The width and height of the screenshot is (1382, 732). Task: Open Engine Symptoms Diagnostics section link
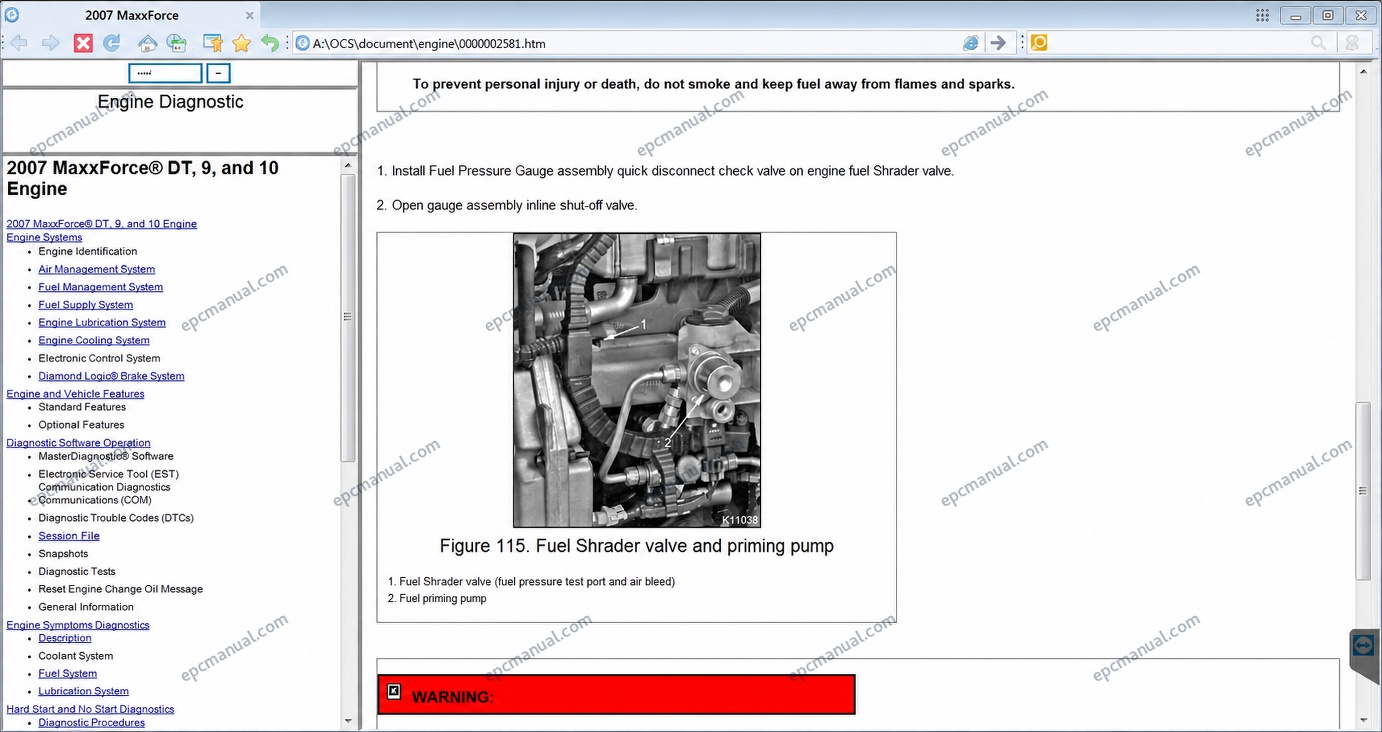[78, 625]
